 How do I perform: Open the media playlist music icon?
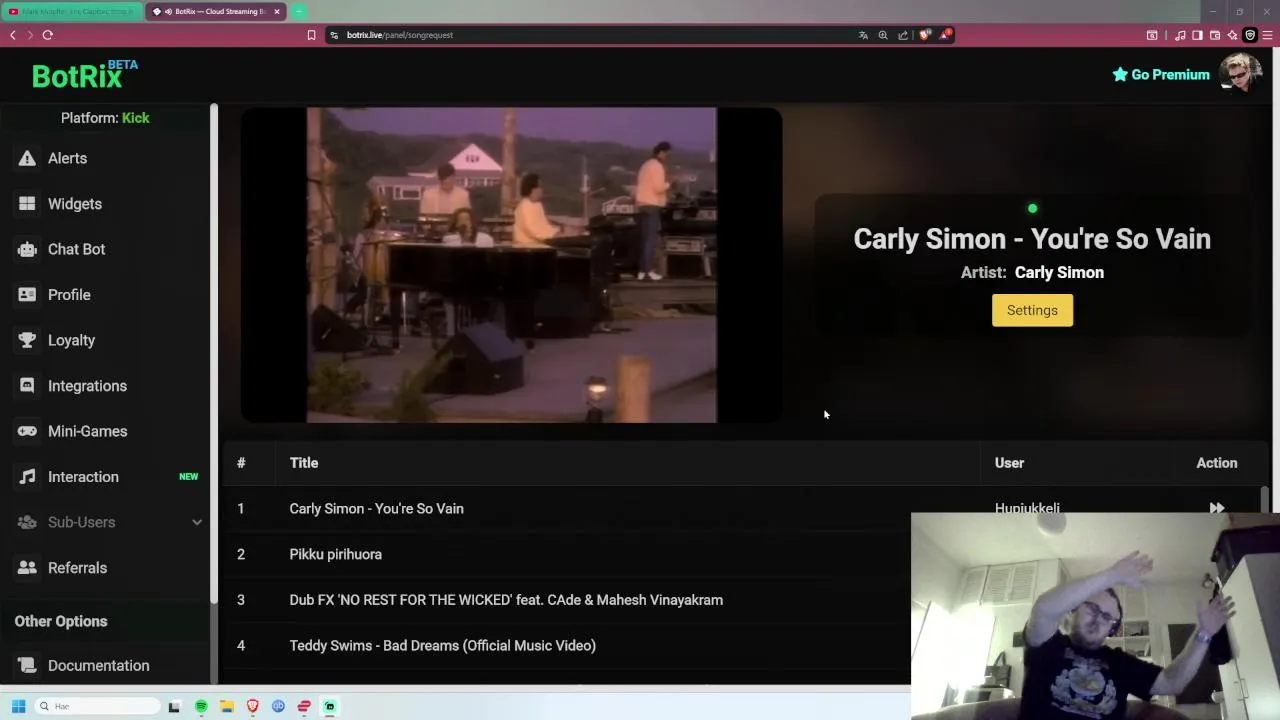tap(1180, 35)
